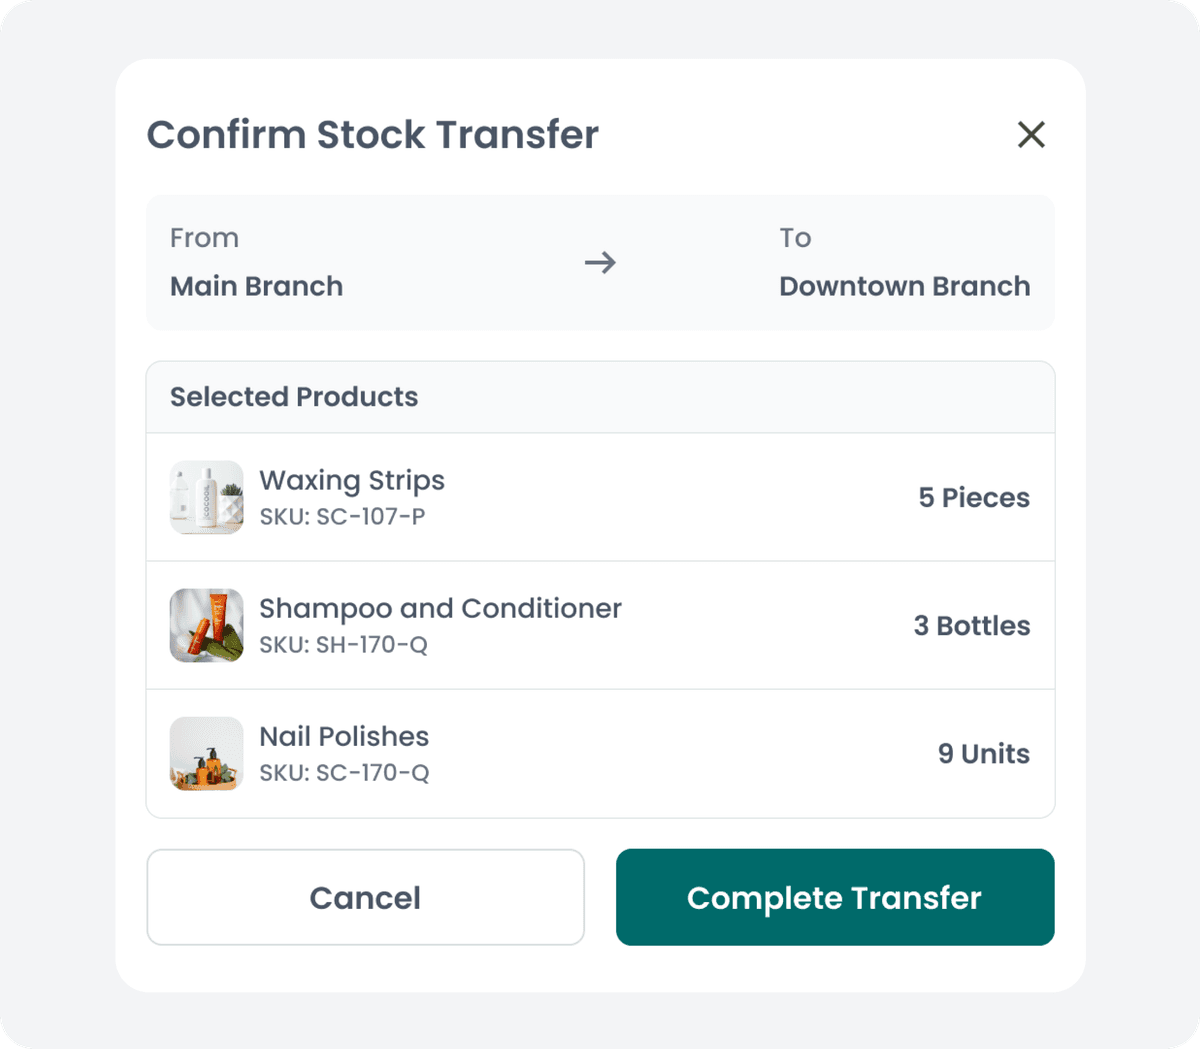Select the Waxing Strips product name
The height and width of the screenshot is (1049, 1200).
pos(352,480)
